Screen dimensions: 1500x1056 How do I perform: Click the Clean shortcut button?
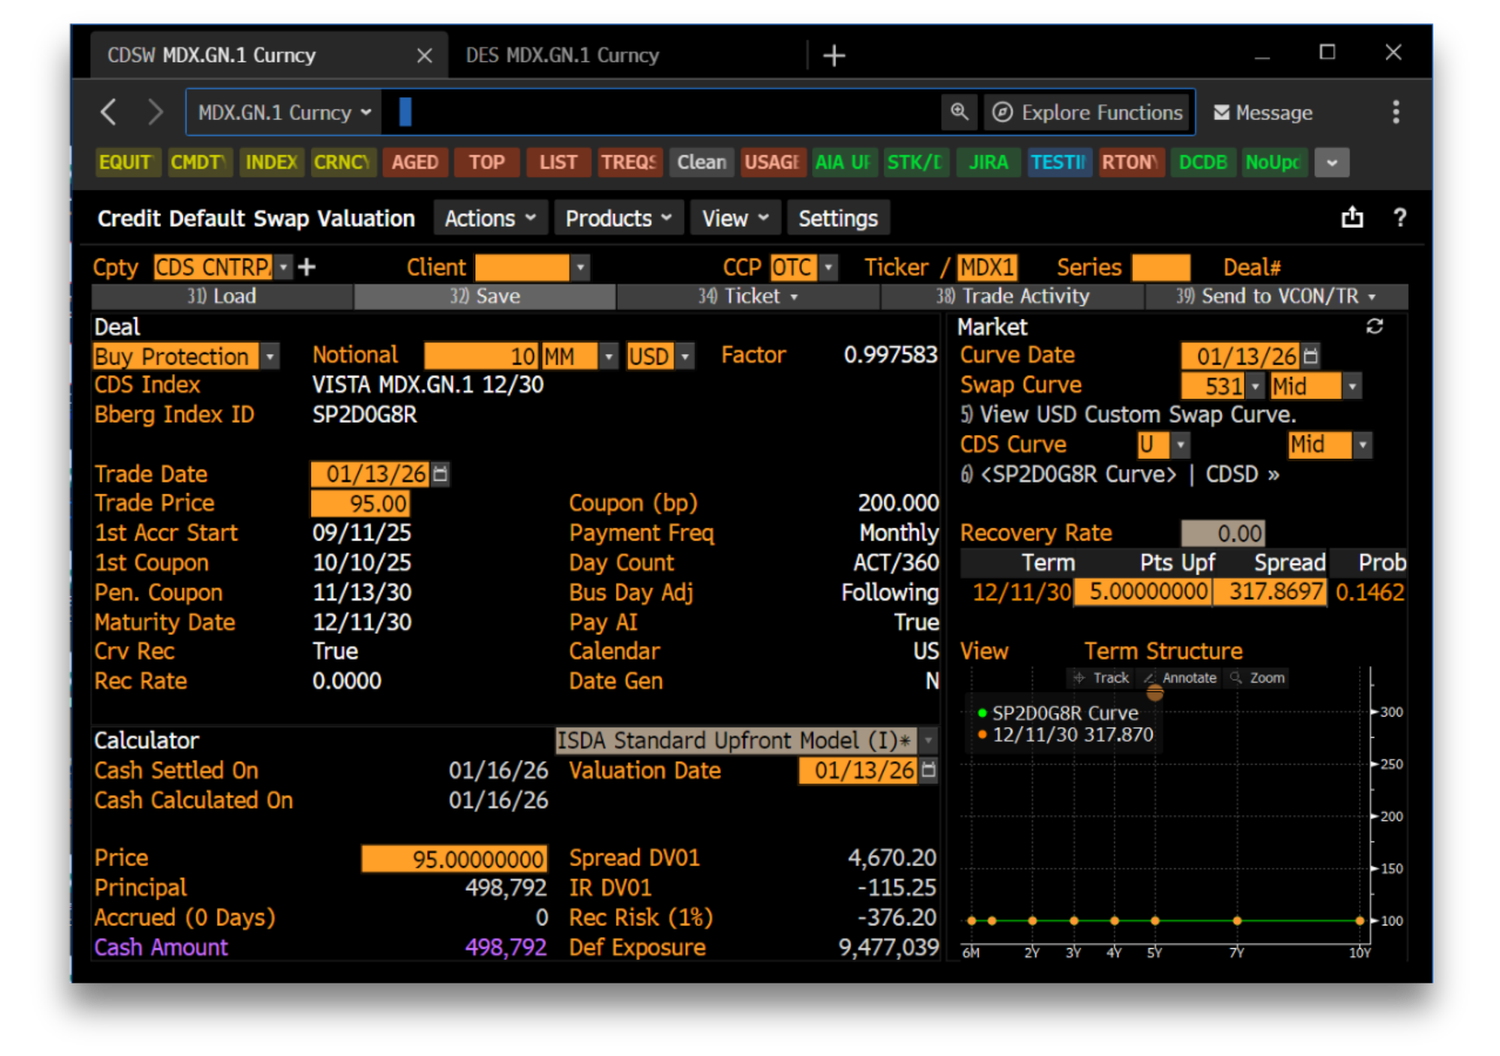click(x=701, y=162)
